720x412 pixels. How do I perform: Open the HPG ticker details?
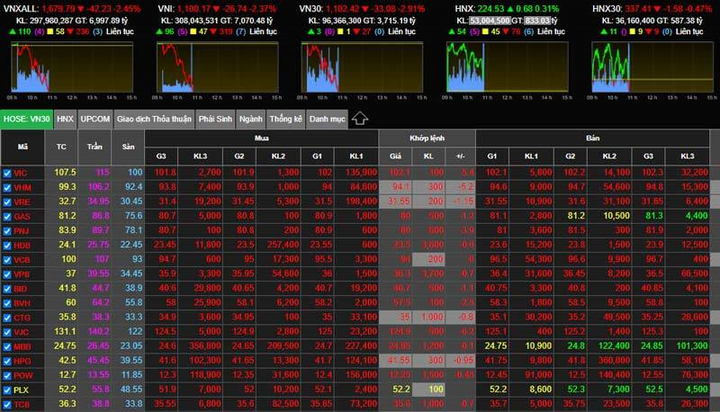(x=22, y=360)
